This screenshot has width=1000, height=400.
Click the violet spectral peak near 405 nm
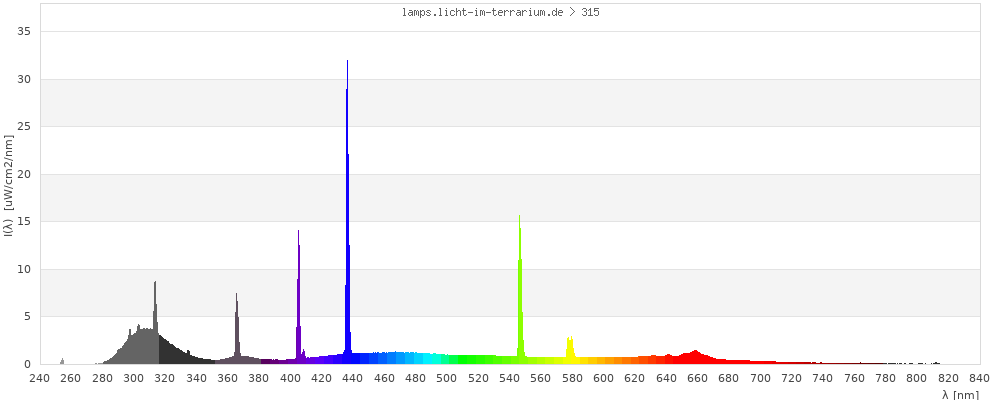coord(298,297)
